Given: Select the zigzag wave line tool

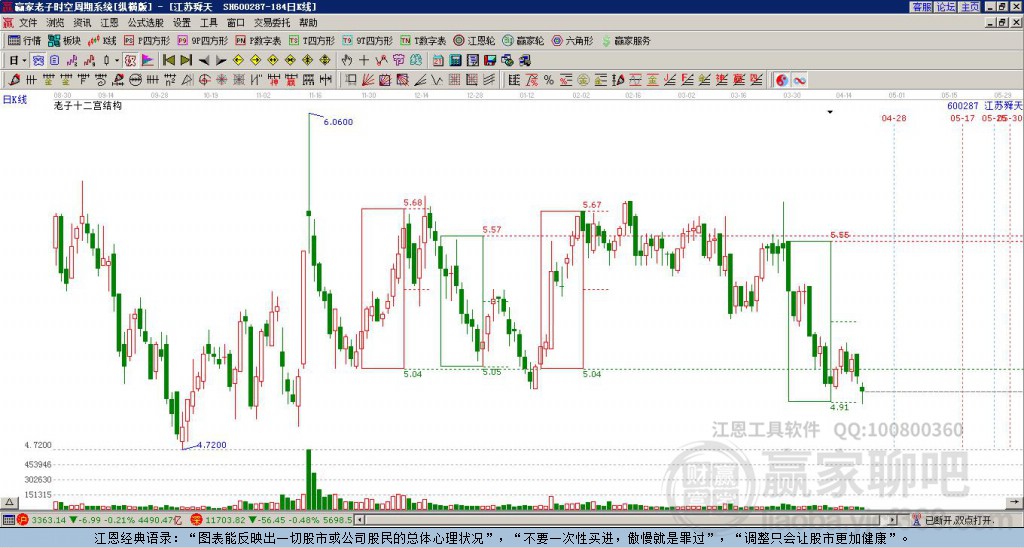Looking at the screenshot, I should tap(436, 80).
